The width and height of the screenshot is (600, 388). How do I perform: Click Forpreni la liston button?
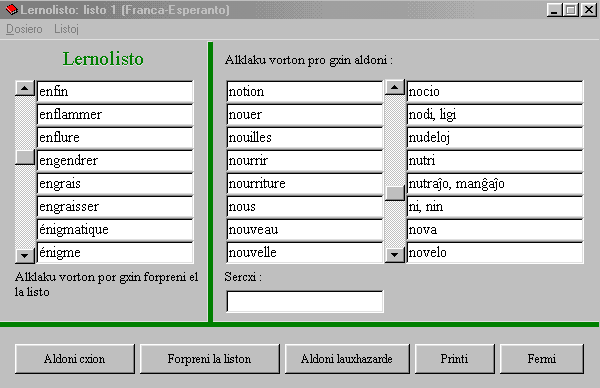pos(209,359)
